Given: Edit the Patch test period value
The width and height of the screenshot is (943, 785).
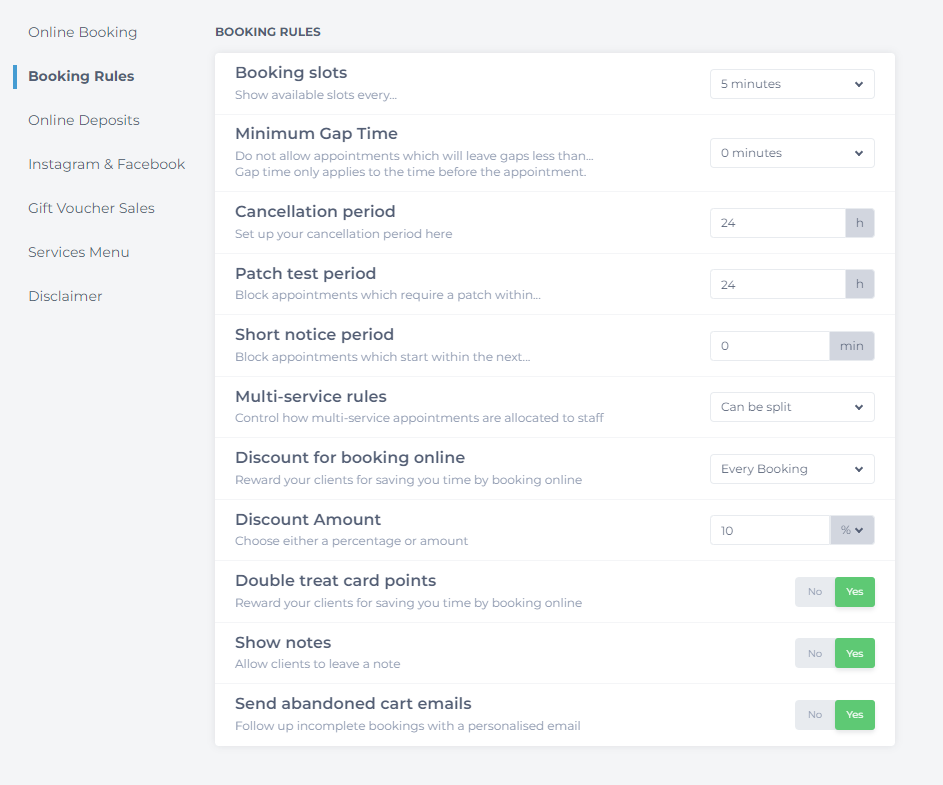Looking at the screenshot, I should [777, 284].
